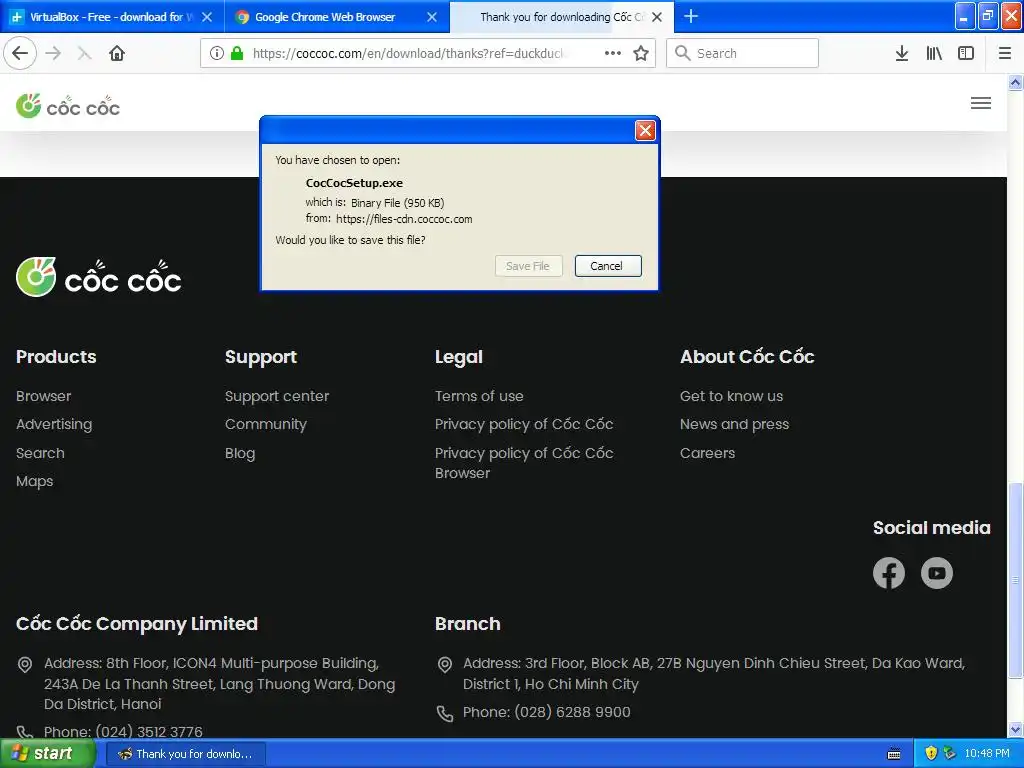Close the Google Chrome Web Browser tab
The width and height of the screenshot is (1024, 768).
pyautogui.click(x=432, y=17)
